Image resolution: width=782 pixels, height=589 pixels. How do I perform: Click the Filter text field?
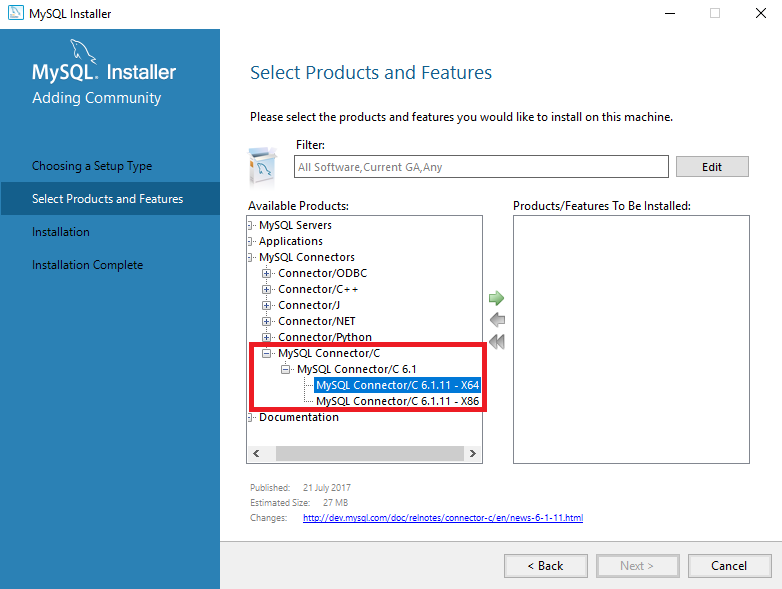481,167
